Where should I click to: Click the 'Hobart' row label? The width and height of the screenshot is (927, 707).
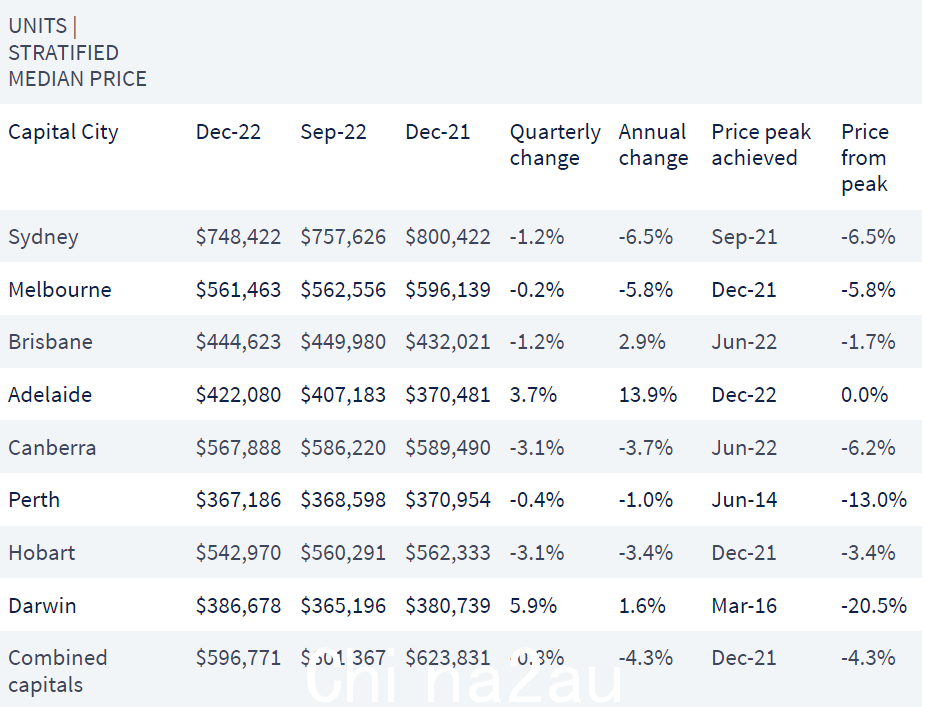pyautogui.click(x=41, y=553)
